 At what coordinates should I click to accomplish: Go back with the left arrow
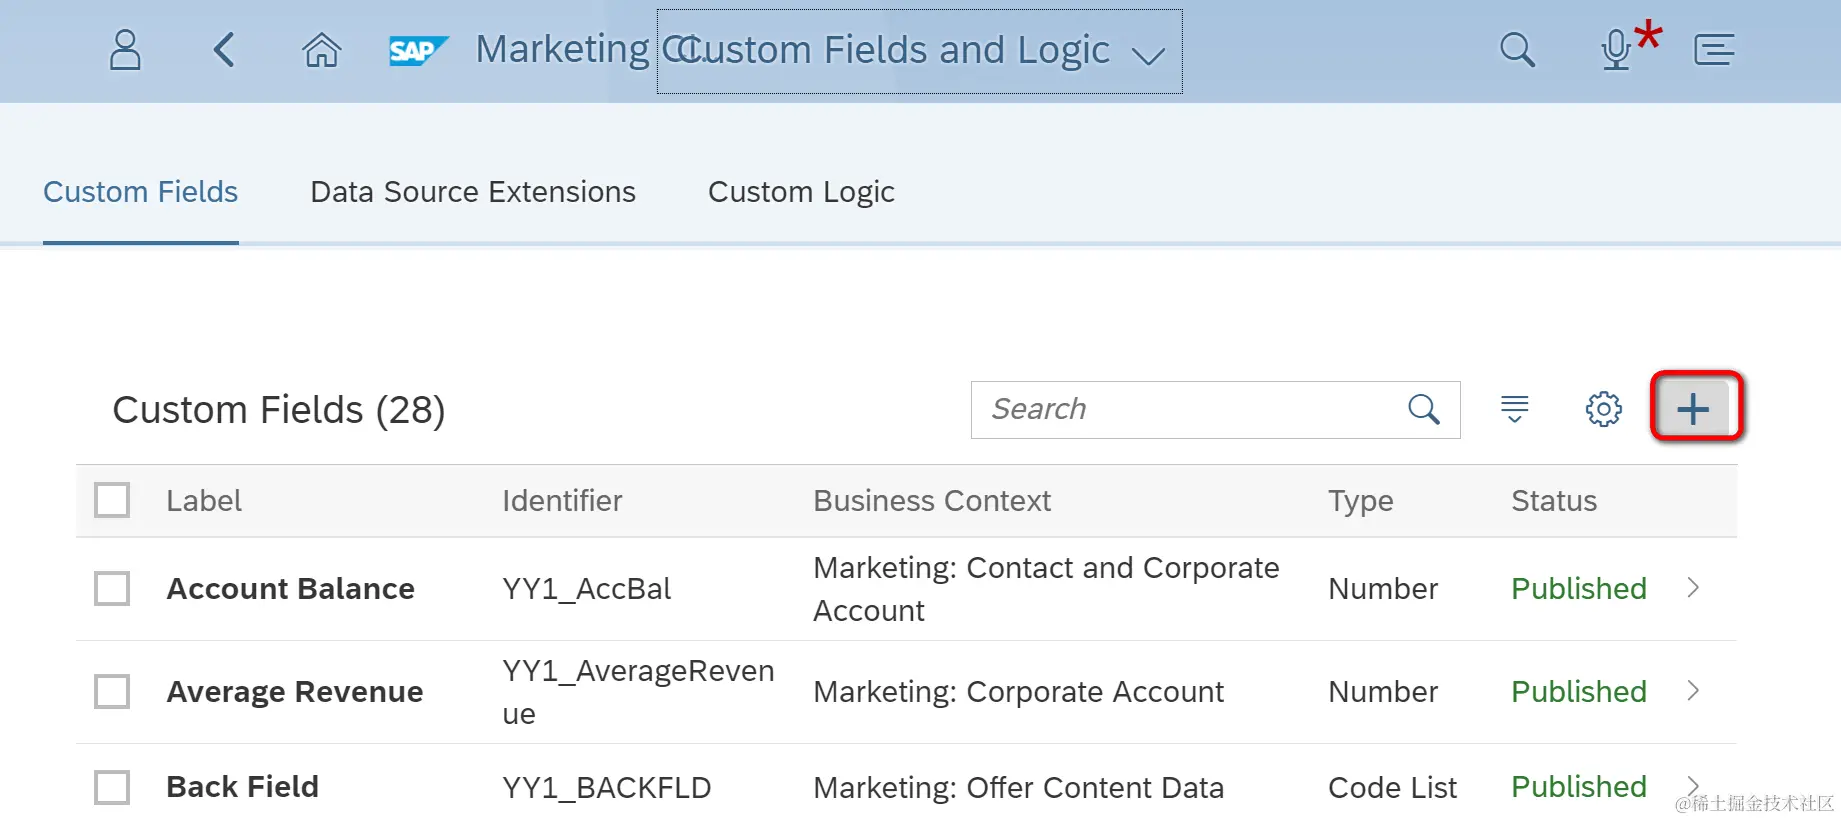tap(224, 50)
